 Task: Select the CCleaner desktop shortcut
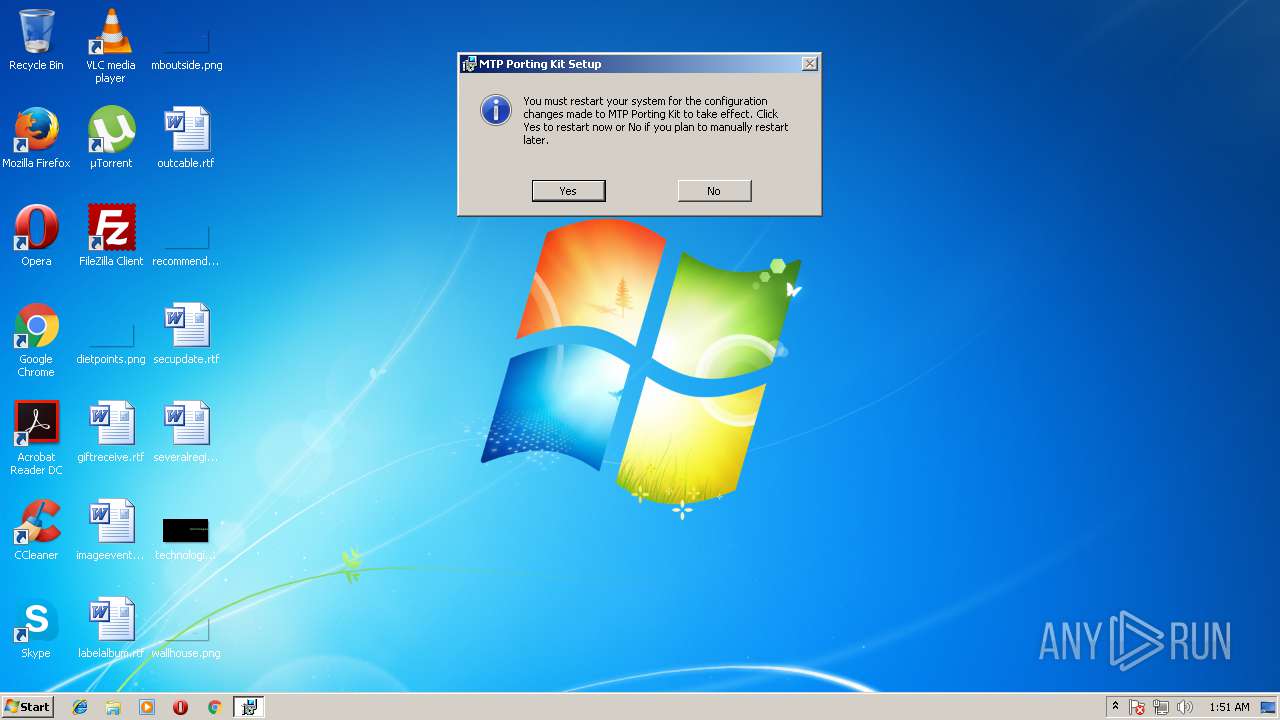[x=36, y=530]
